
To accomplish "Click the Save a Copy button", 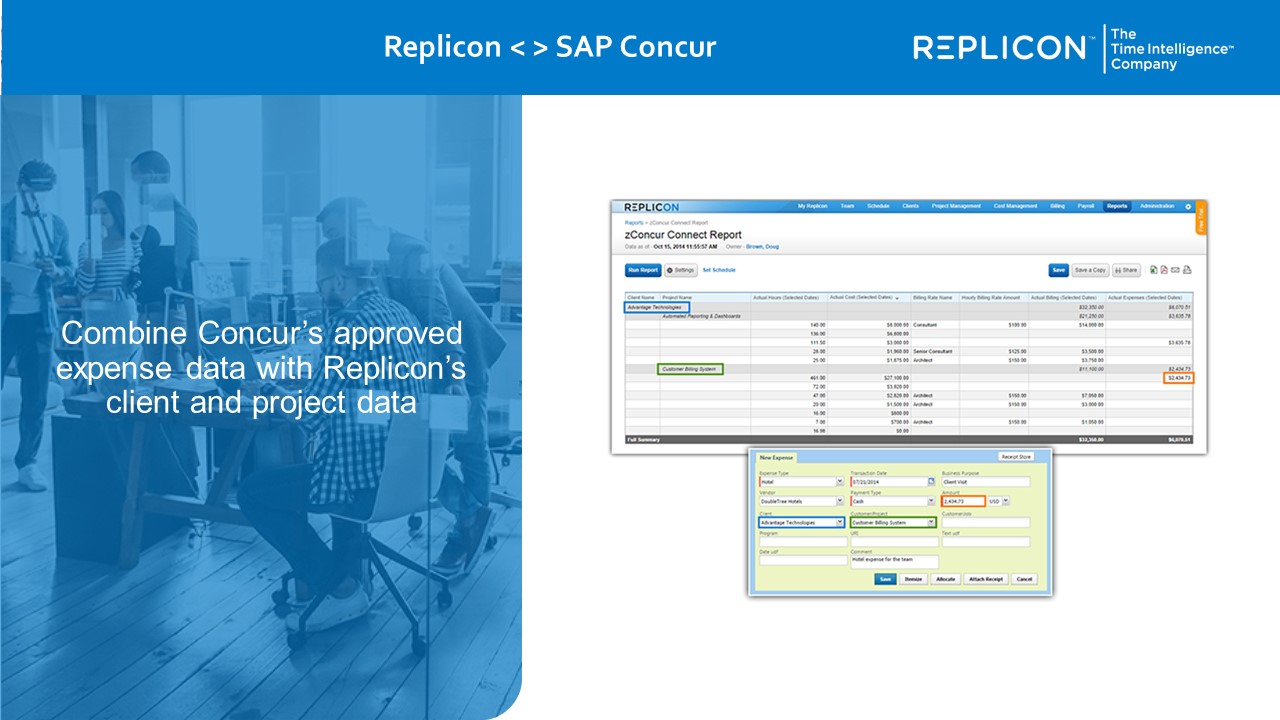I will click(x=1090, y=270).
